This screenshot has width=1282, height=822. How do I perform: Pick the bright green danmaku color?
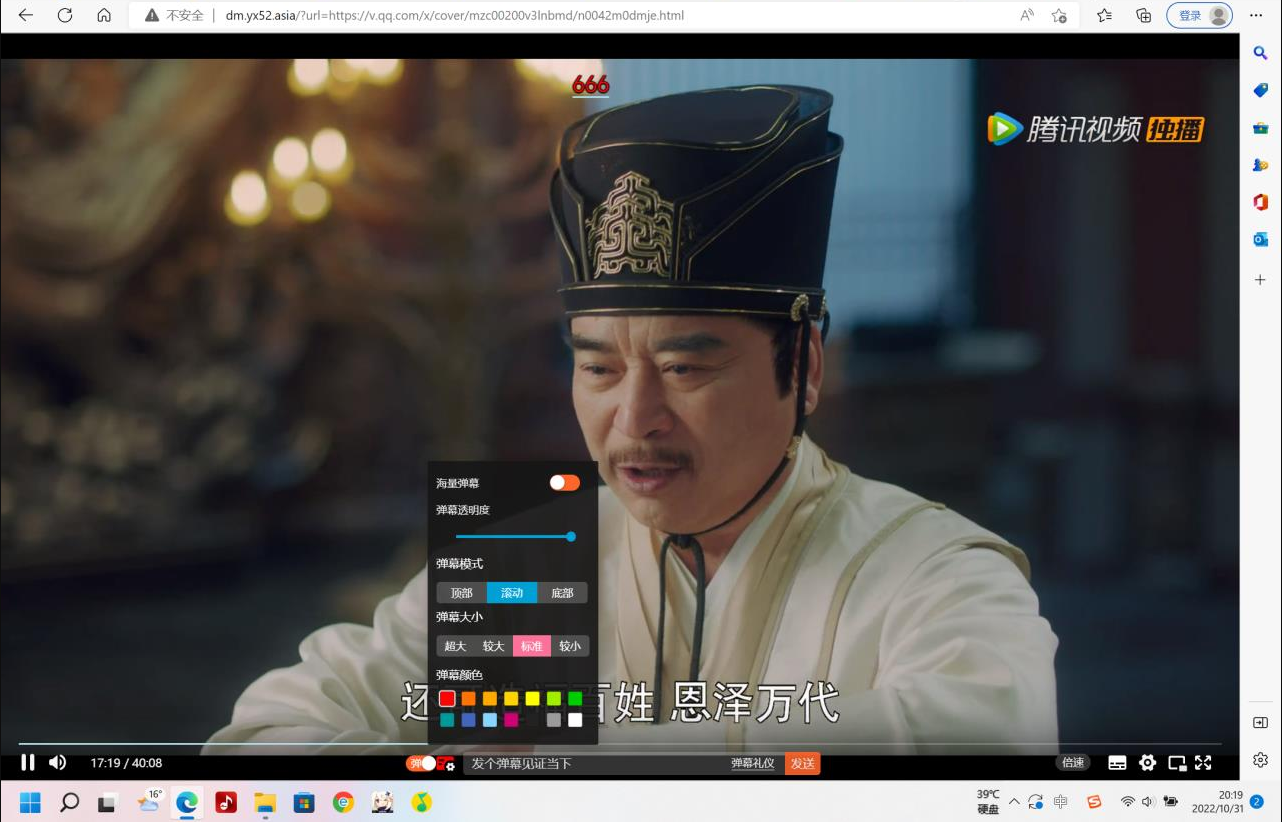(575, 698)
